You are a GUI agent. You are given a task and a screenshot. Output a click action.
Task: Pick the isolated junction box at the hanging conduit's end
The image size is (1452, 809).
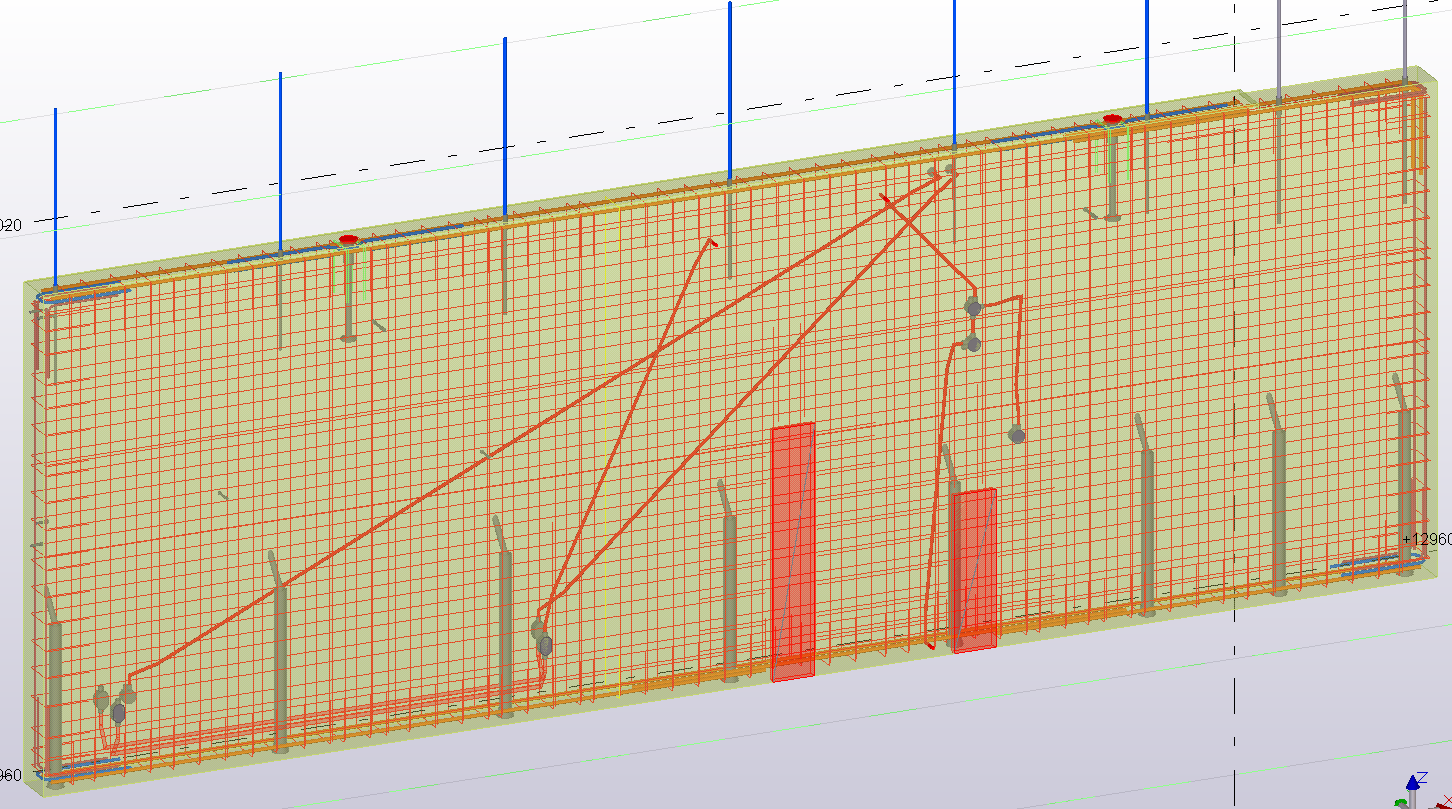(1017, 434)
